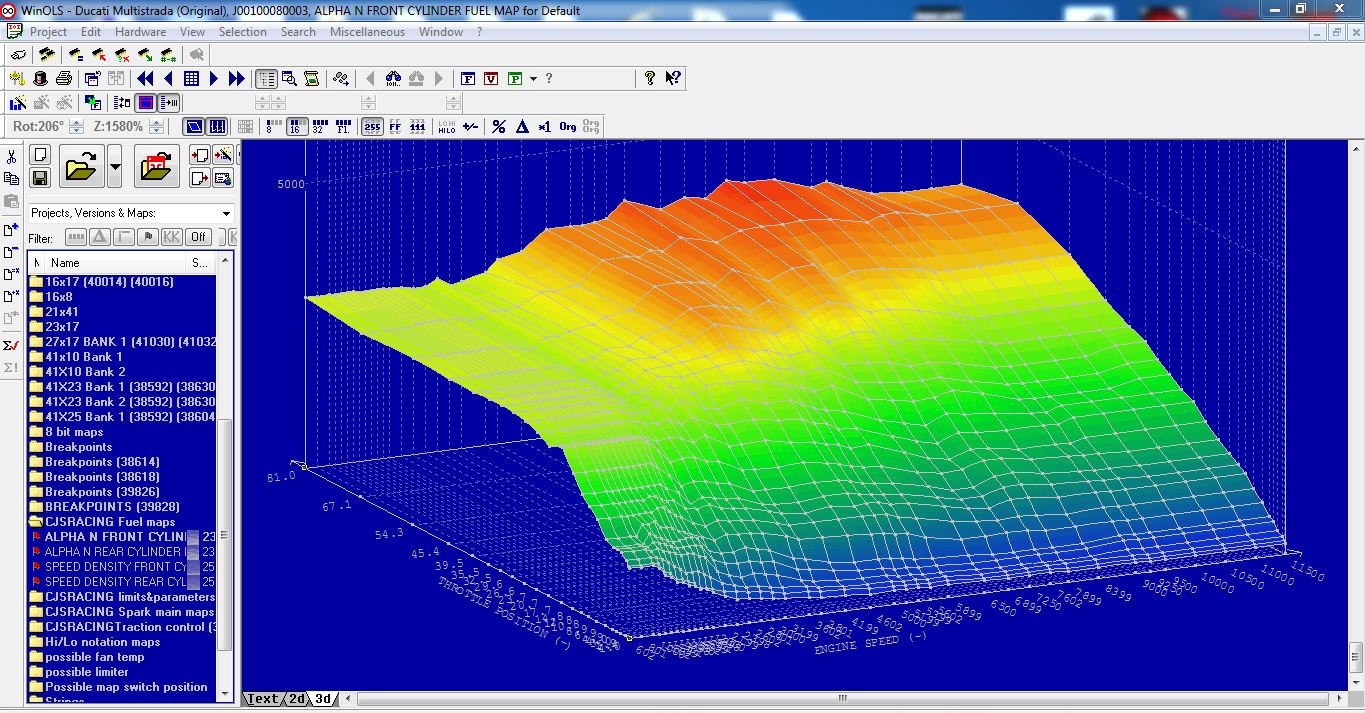Toggle the 255 decimal display mode

click(x=371, y=127)
